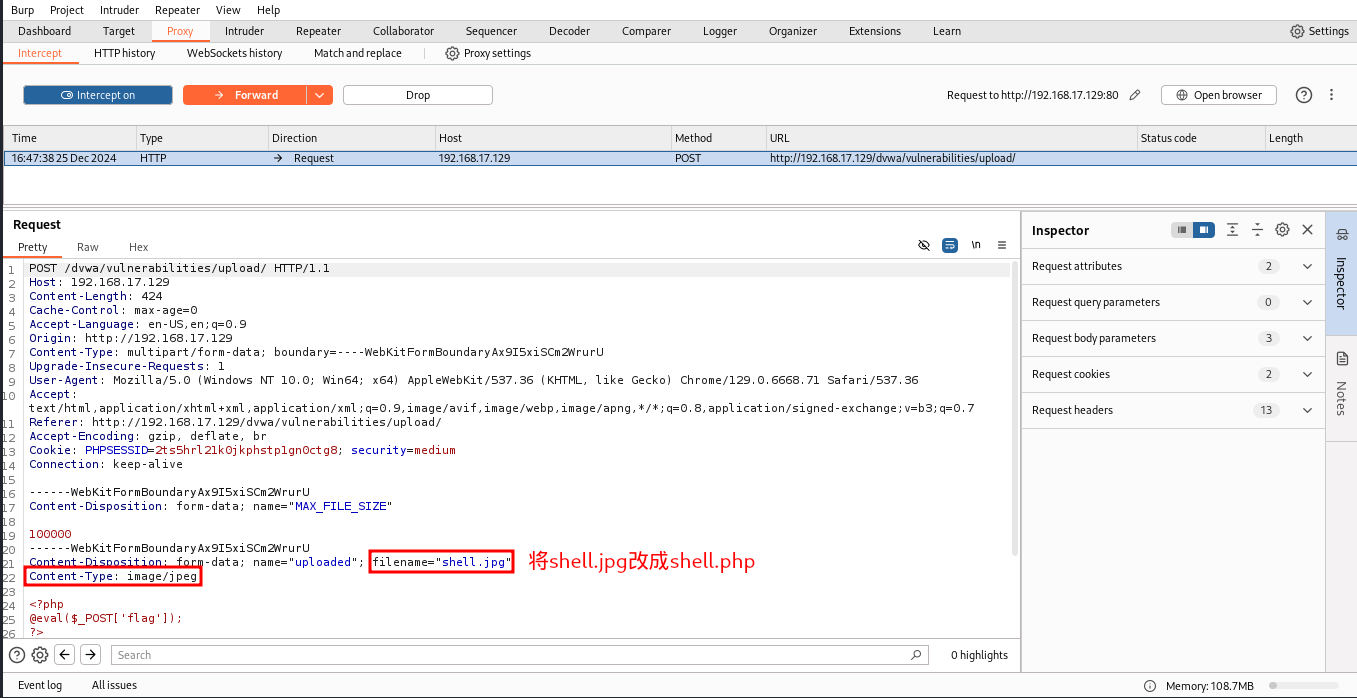Click the filename="shell.jpg" text in request
Screen dimensions: 1357x698
tap(441, 562)
